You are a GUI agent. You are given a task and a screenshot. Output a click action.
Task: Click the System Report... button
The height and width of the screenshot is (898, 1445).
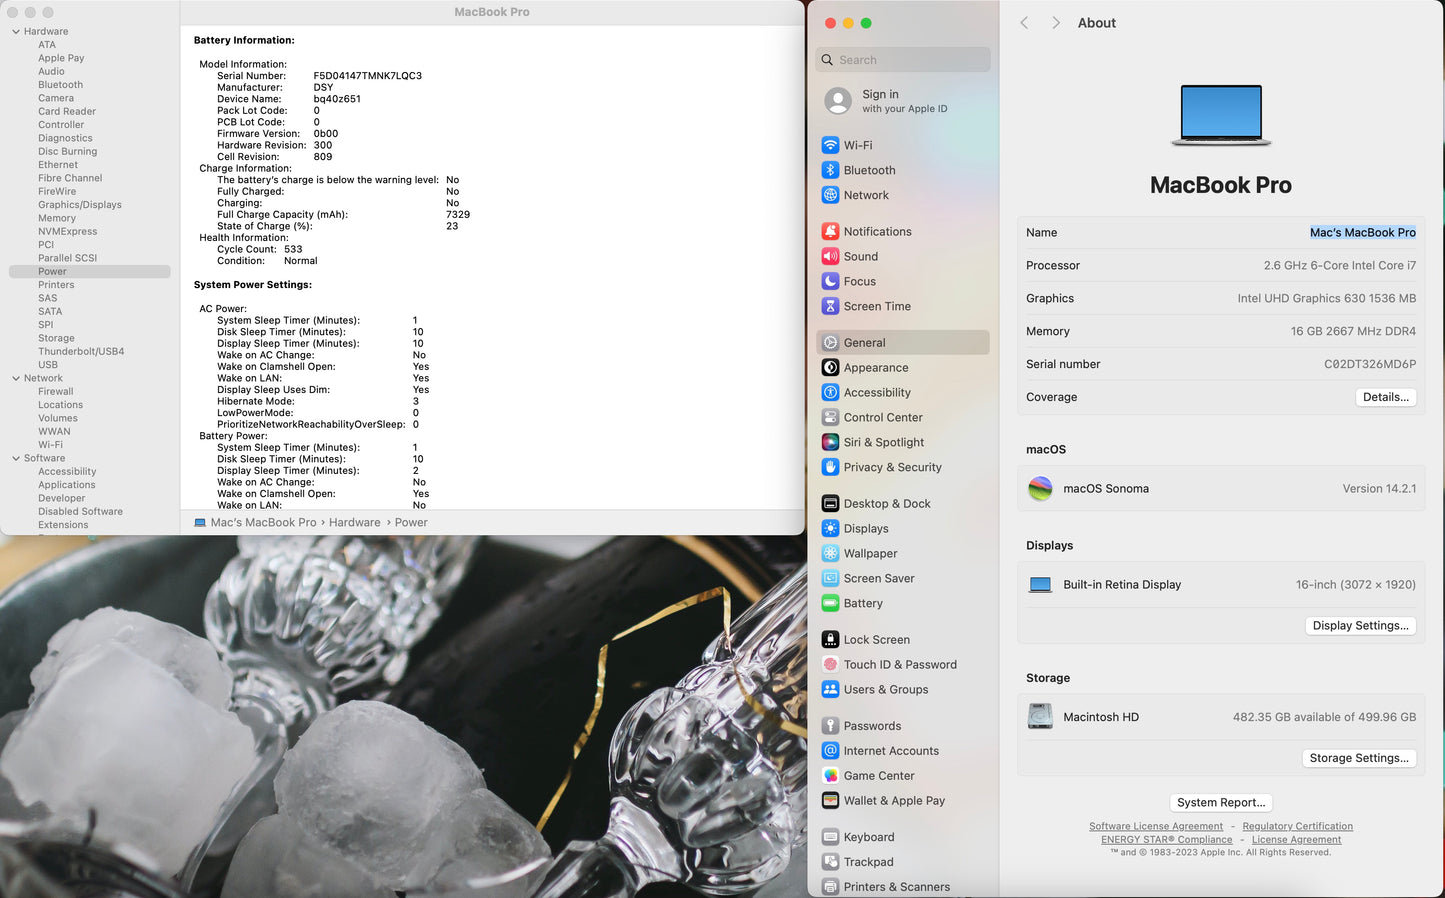tap(1220, 802)
